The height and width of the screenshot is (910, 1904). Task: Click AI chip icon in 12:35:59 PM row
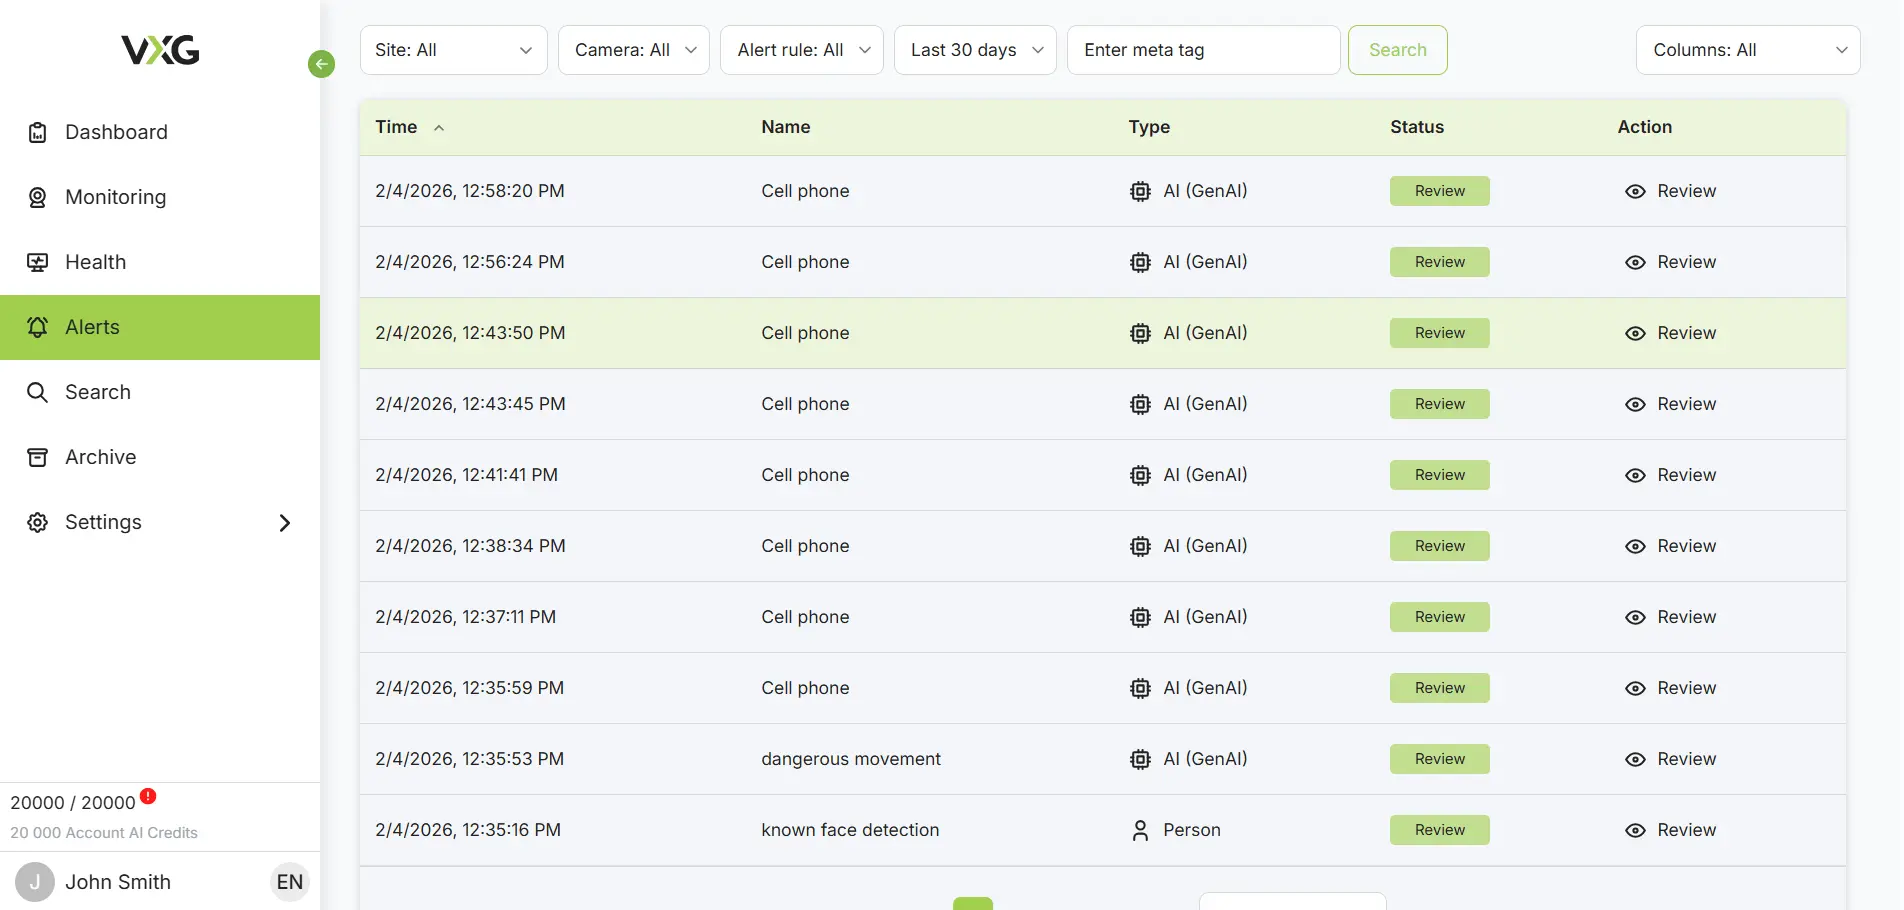pyautogui.click(x=1140, y=688)
